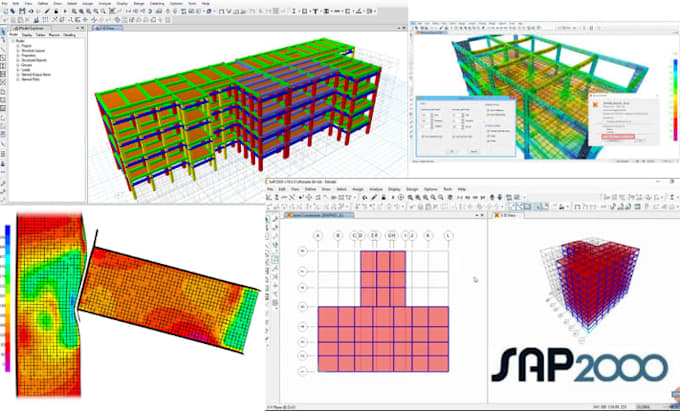The width and height of the screenshot is (680, 411).
Task: Select the 3-D View tab in SAP2000 floor-plan window
Action: [509, 215]
